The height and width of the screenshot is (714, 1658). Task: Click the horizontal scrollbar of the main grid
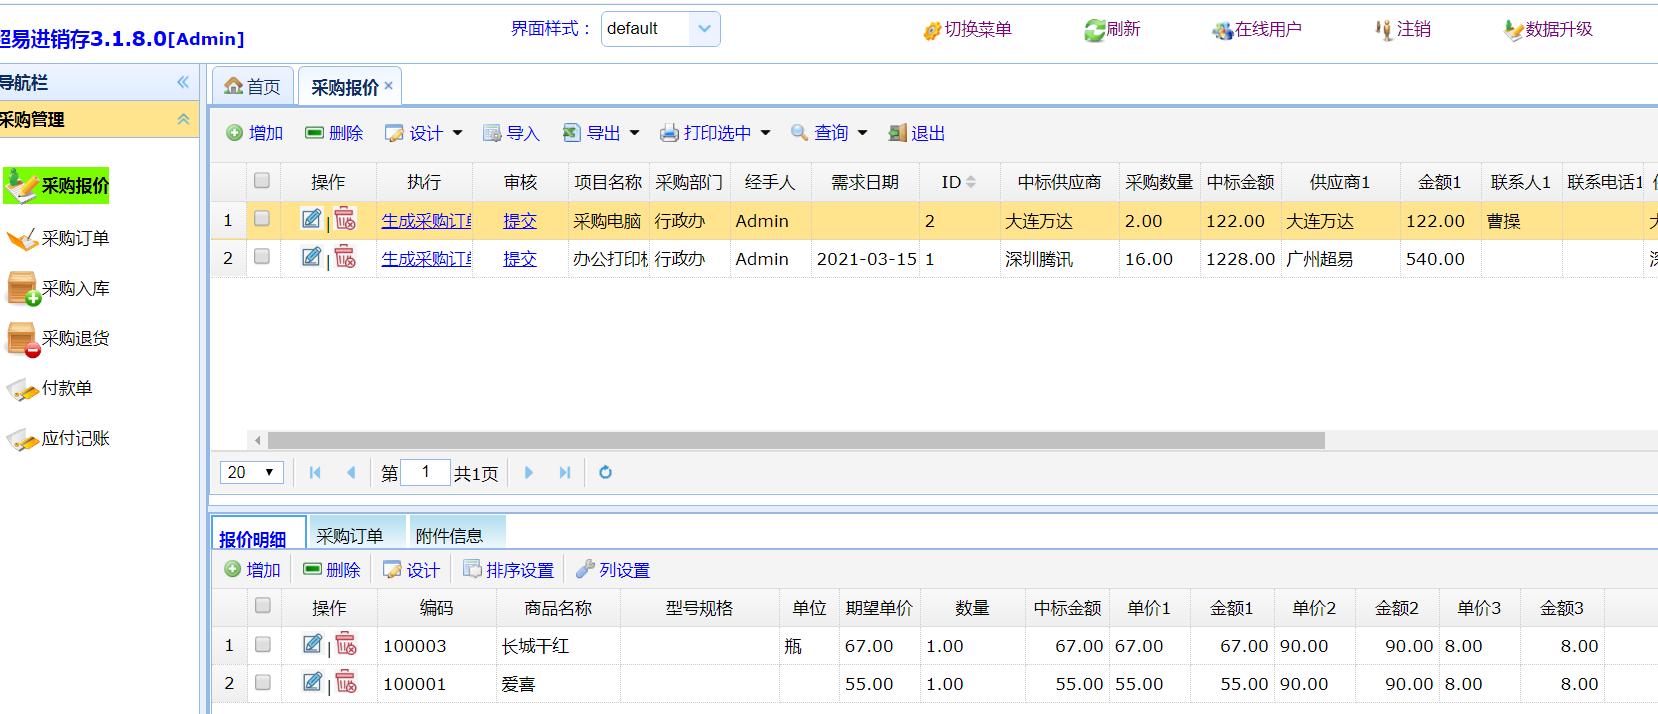point(795,441)
